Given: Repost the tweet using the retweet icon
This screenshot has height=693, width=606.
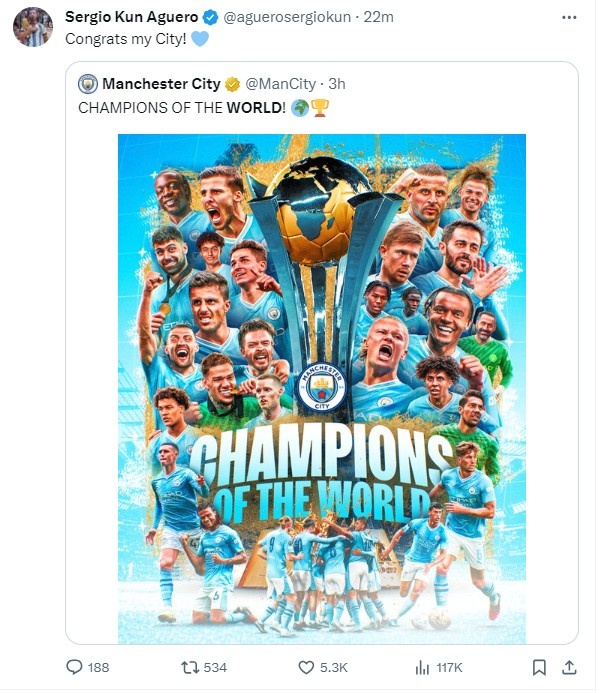Looking at the screenshot, I should click(x=189, y=667).
